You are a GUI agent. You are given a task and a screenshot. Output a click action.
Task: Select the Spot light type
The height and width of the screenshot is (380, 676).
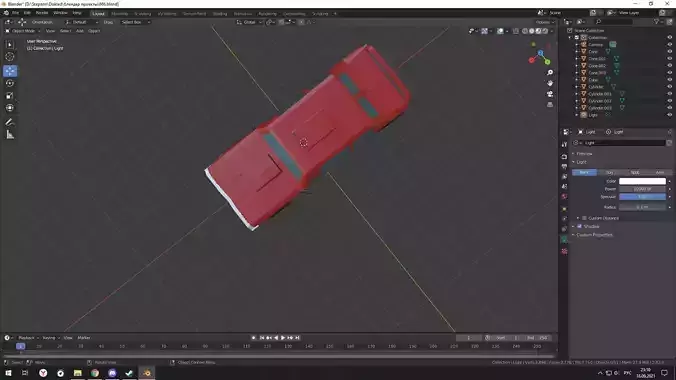click(x=635, y=173)
